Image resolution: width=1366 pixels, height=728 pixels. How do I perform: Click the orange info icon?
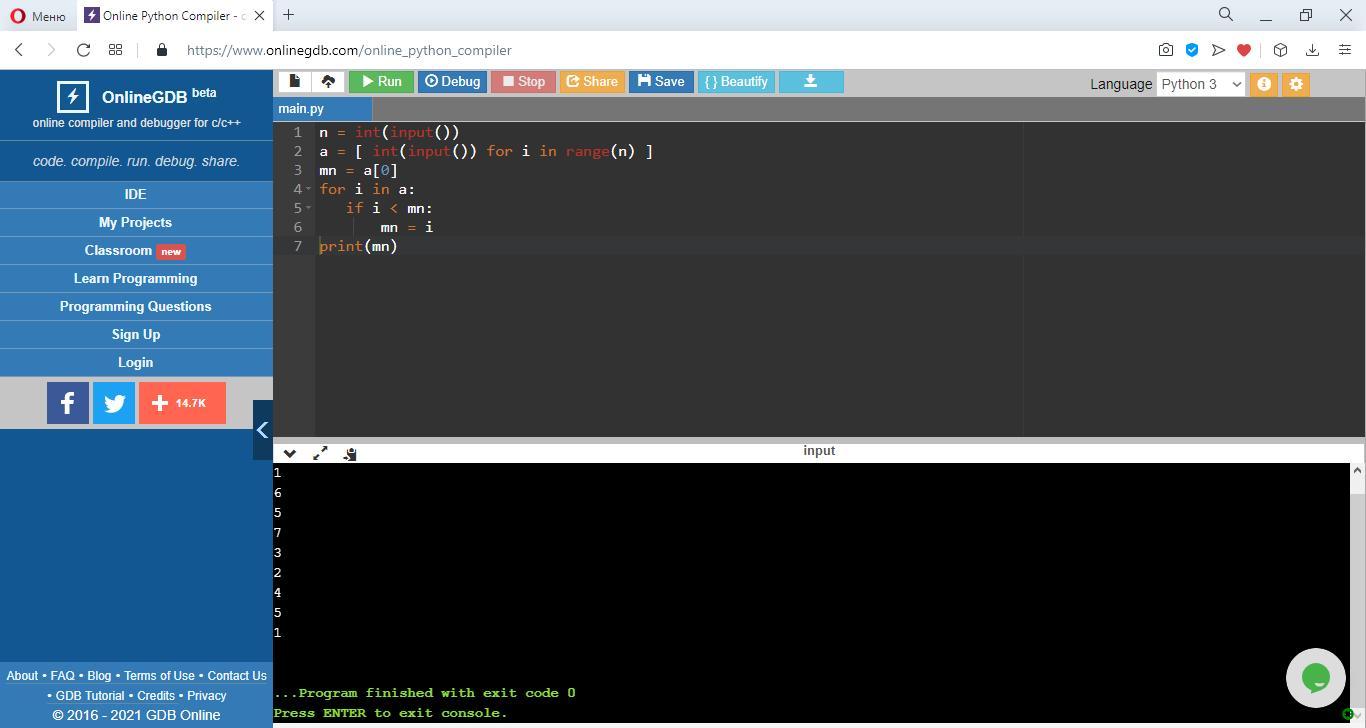pyautogui.click(x=1264, y=84)
